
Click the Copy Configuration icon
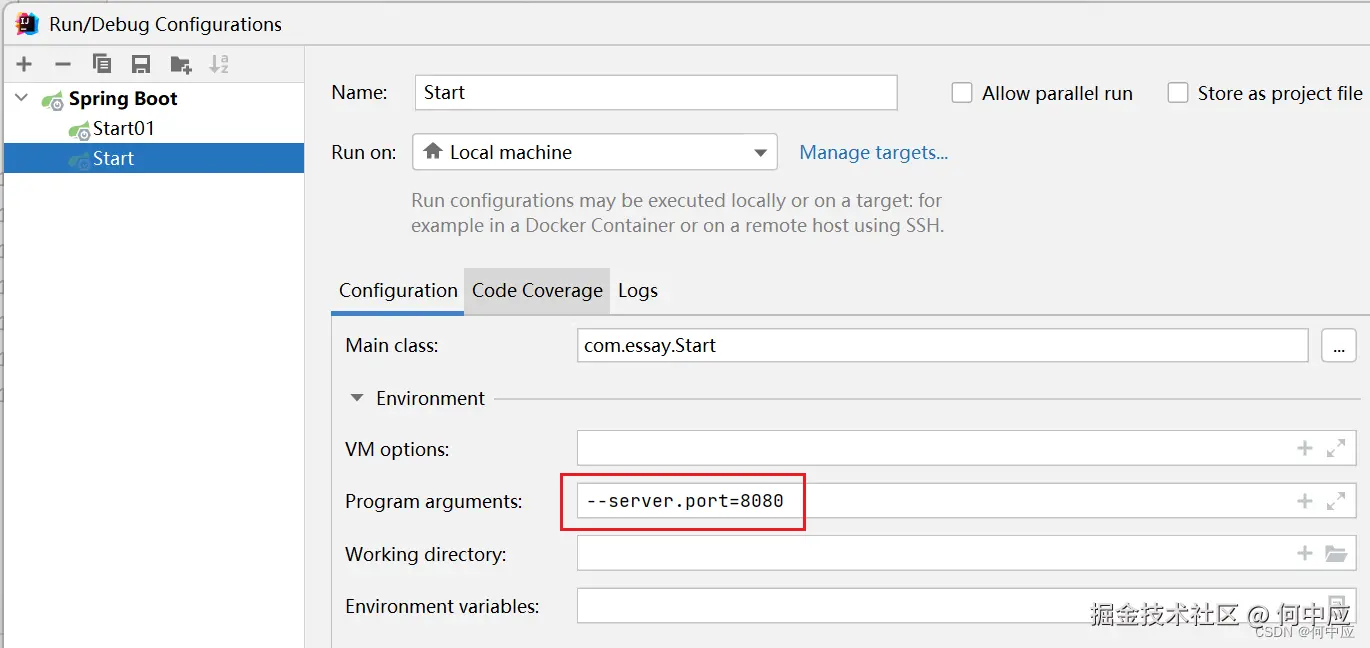(x=102, y=64)
